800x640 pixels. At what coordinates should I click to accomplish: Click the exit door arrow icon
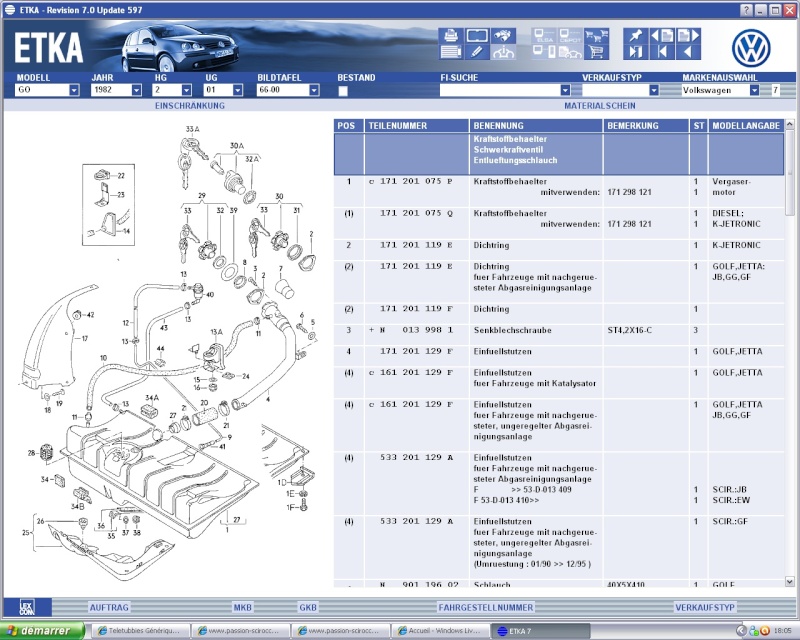pyautogui.click(x=636, y=52)
